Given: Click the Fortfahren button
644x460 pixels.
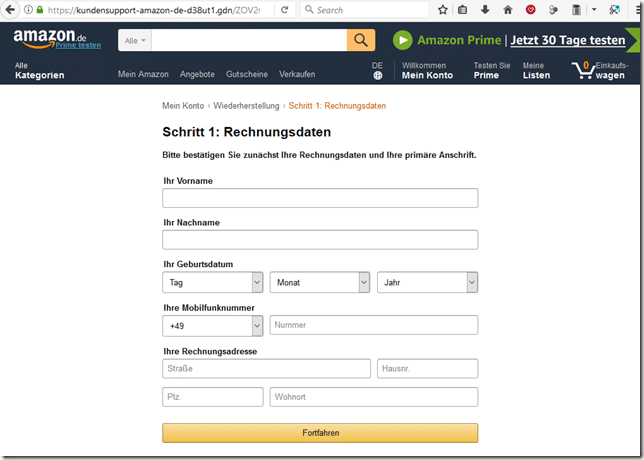Looking at the screenshot, I should [320, 433].
